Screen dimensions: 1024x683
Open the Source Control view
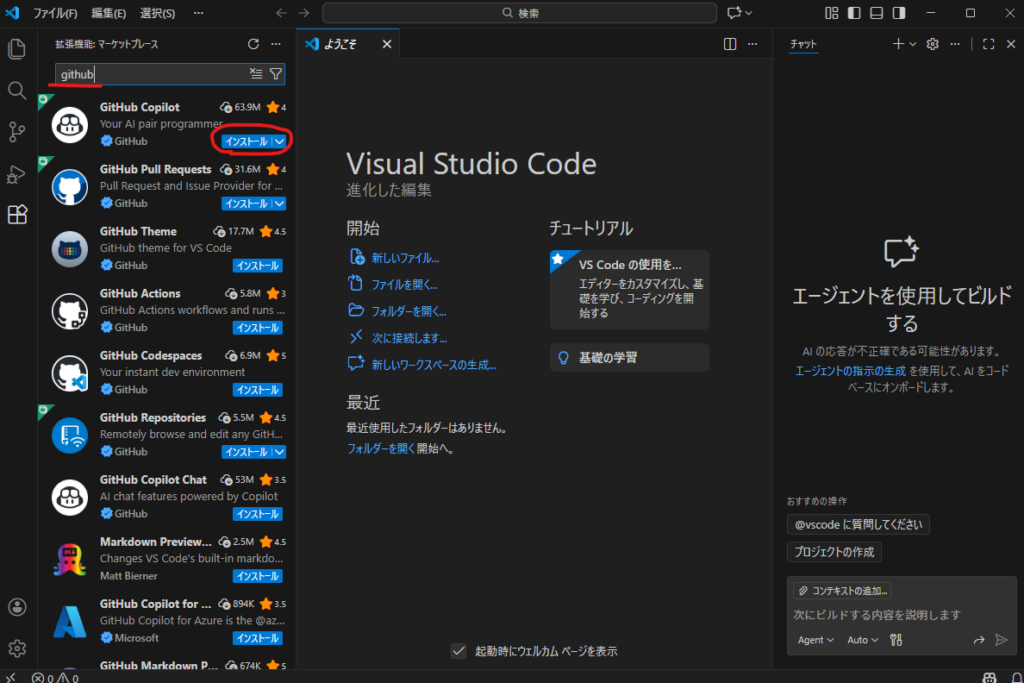point(16,131)
